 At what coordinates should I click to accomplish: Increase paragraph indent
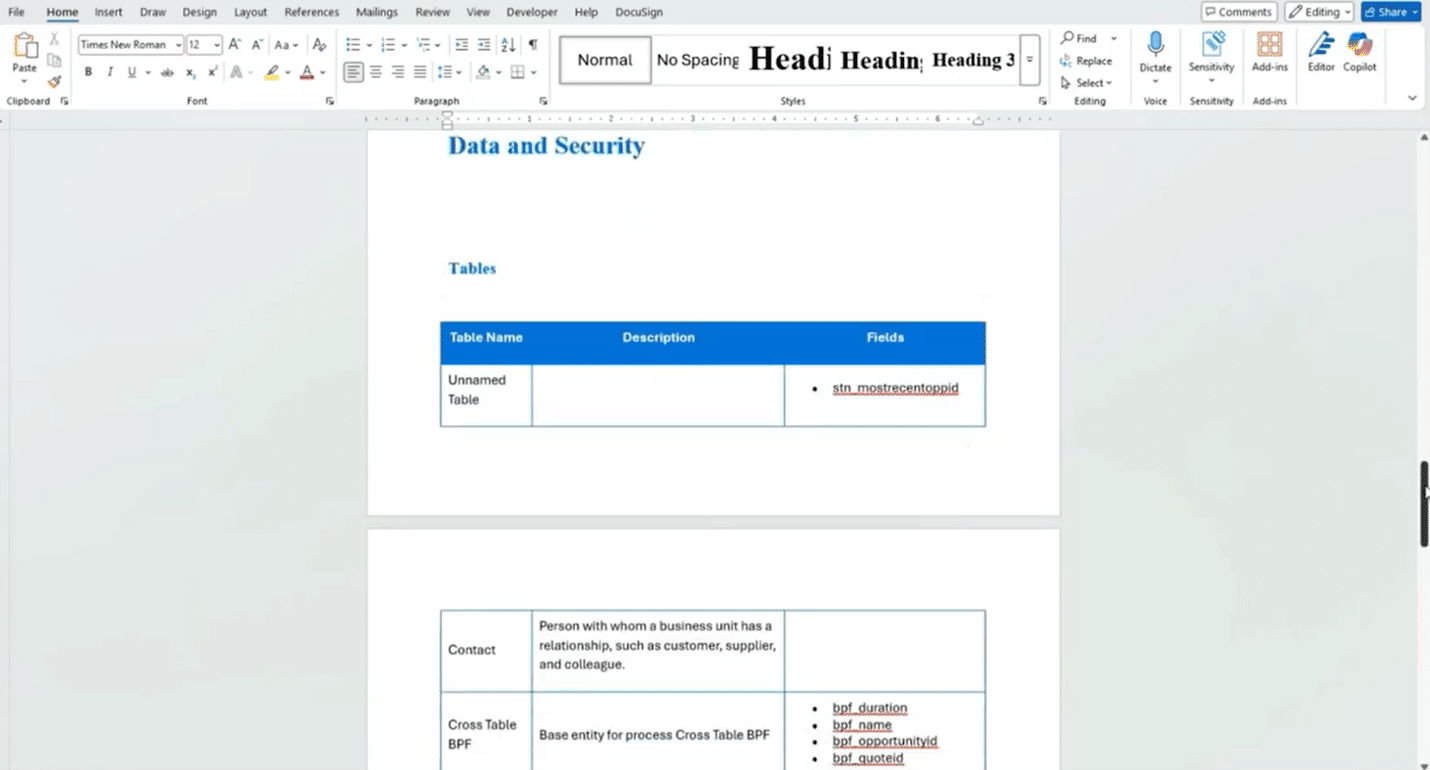point(484,44)
